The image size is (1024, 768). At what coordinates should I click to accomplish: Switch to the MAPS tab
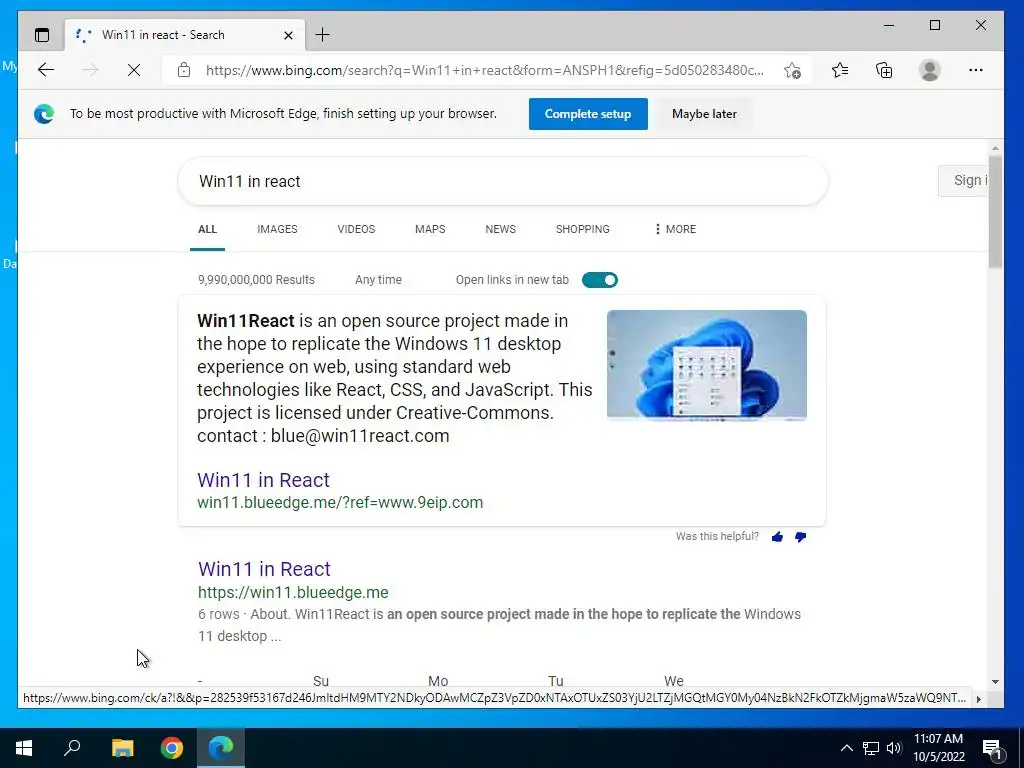tap(430, 229)
